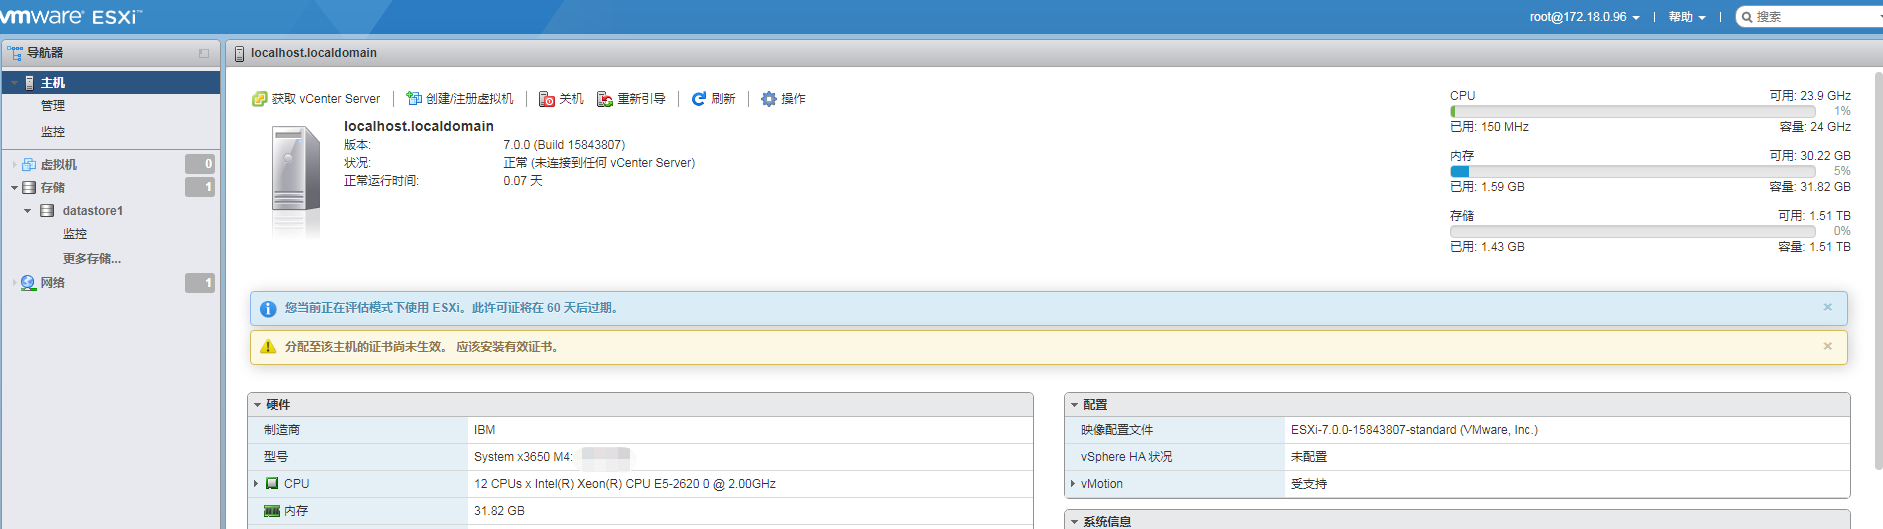Screen dimensions: 1883x529
Task: Click the CPU chip icon in hardware
Action: pos(272,484)
